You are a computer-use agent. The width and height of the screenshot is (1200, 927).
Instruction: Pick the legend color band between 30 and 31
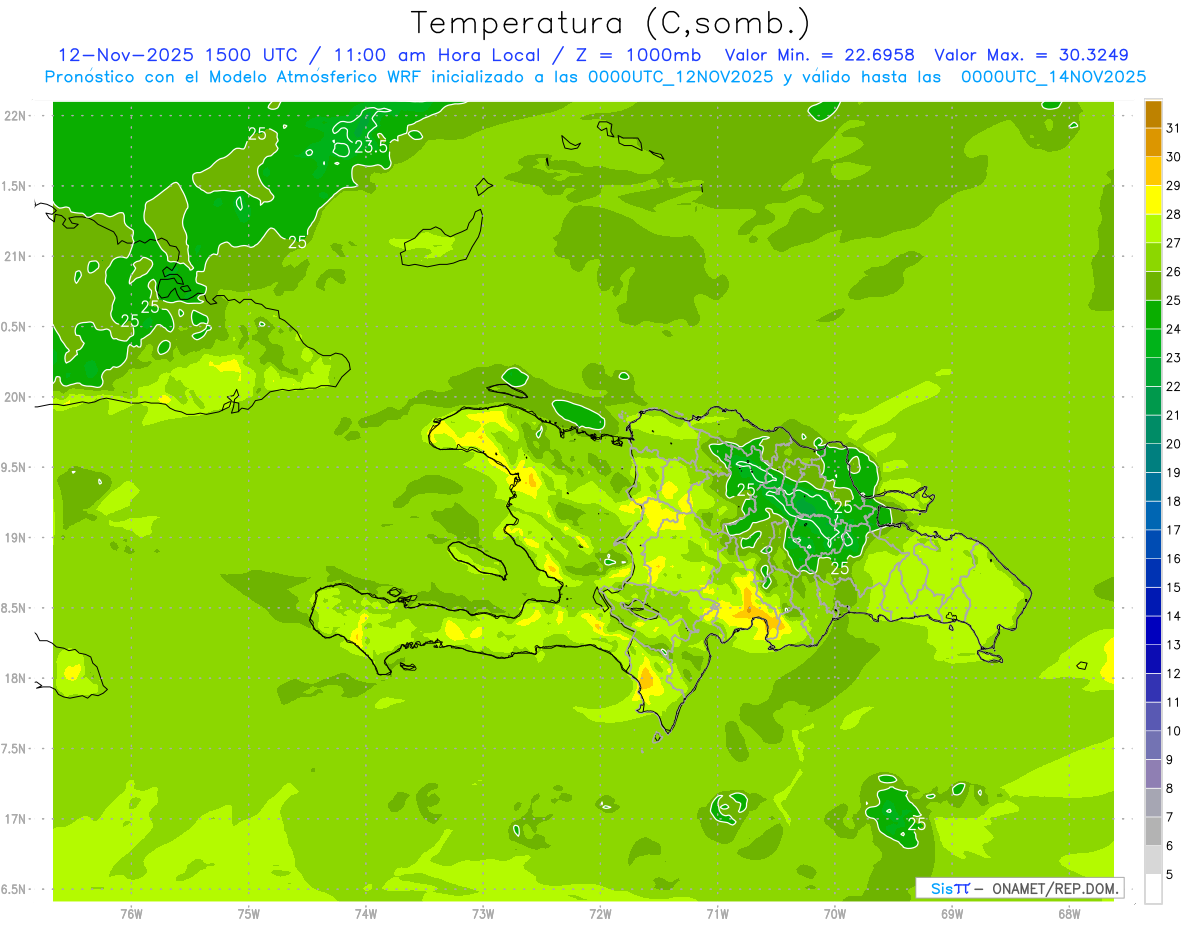pyautogui.click(x=1153, y=143)
